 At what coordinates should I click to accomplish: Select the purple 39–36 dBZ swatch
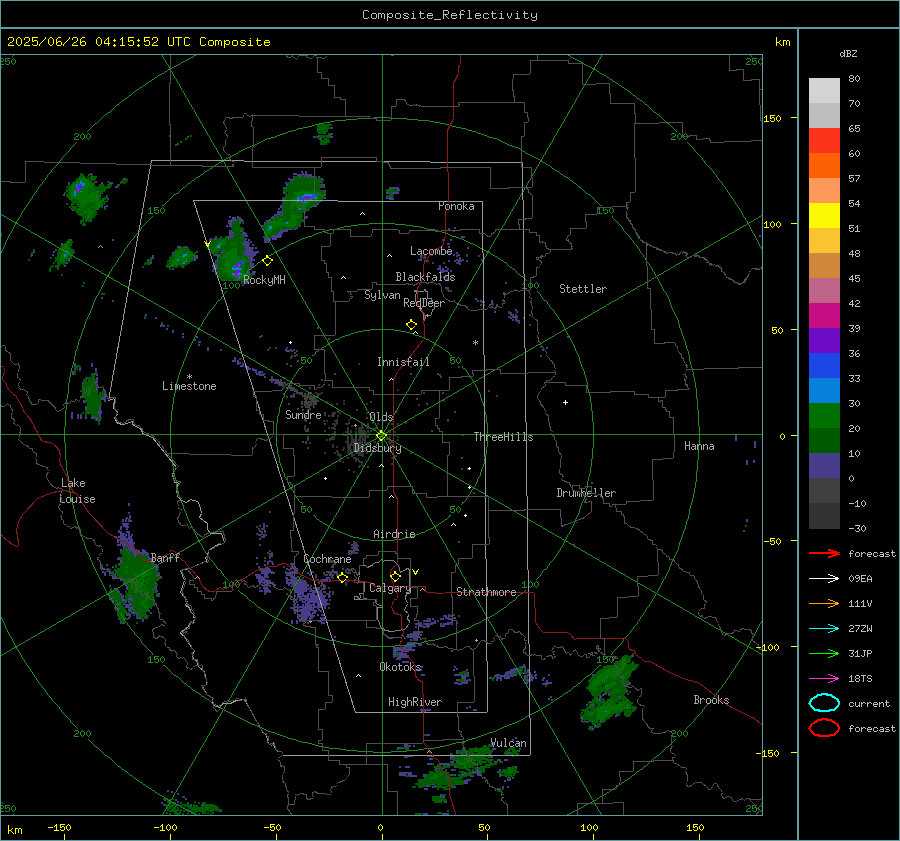[824, 341]
